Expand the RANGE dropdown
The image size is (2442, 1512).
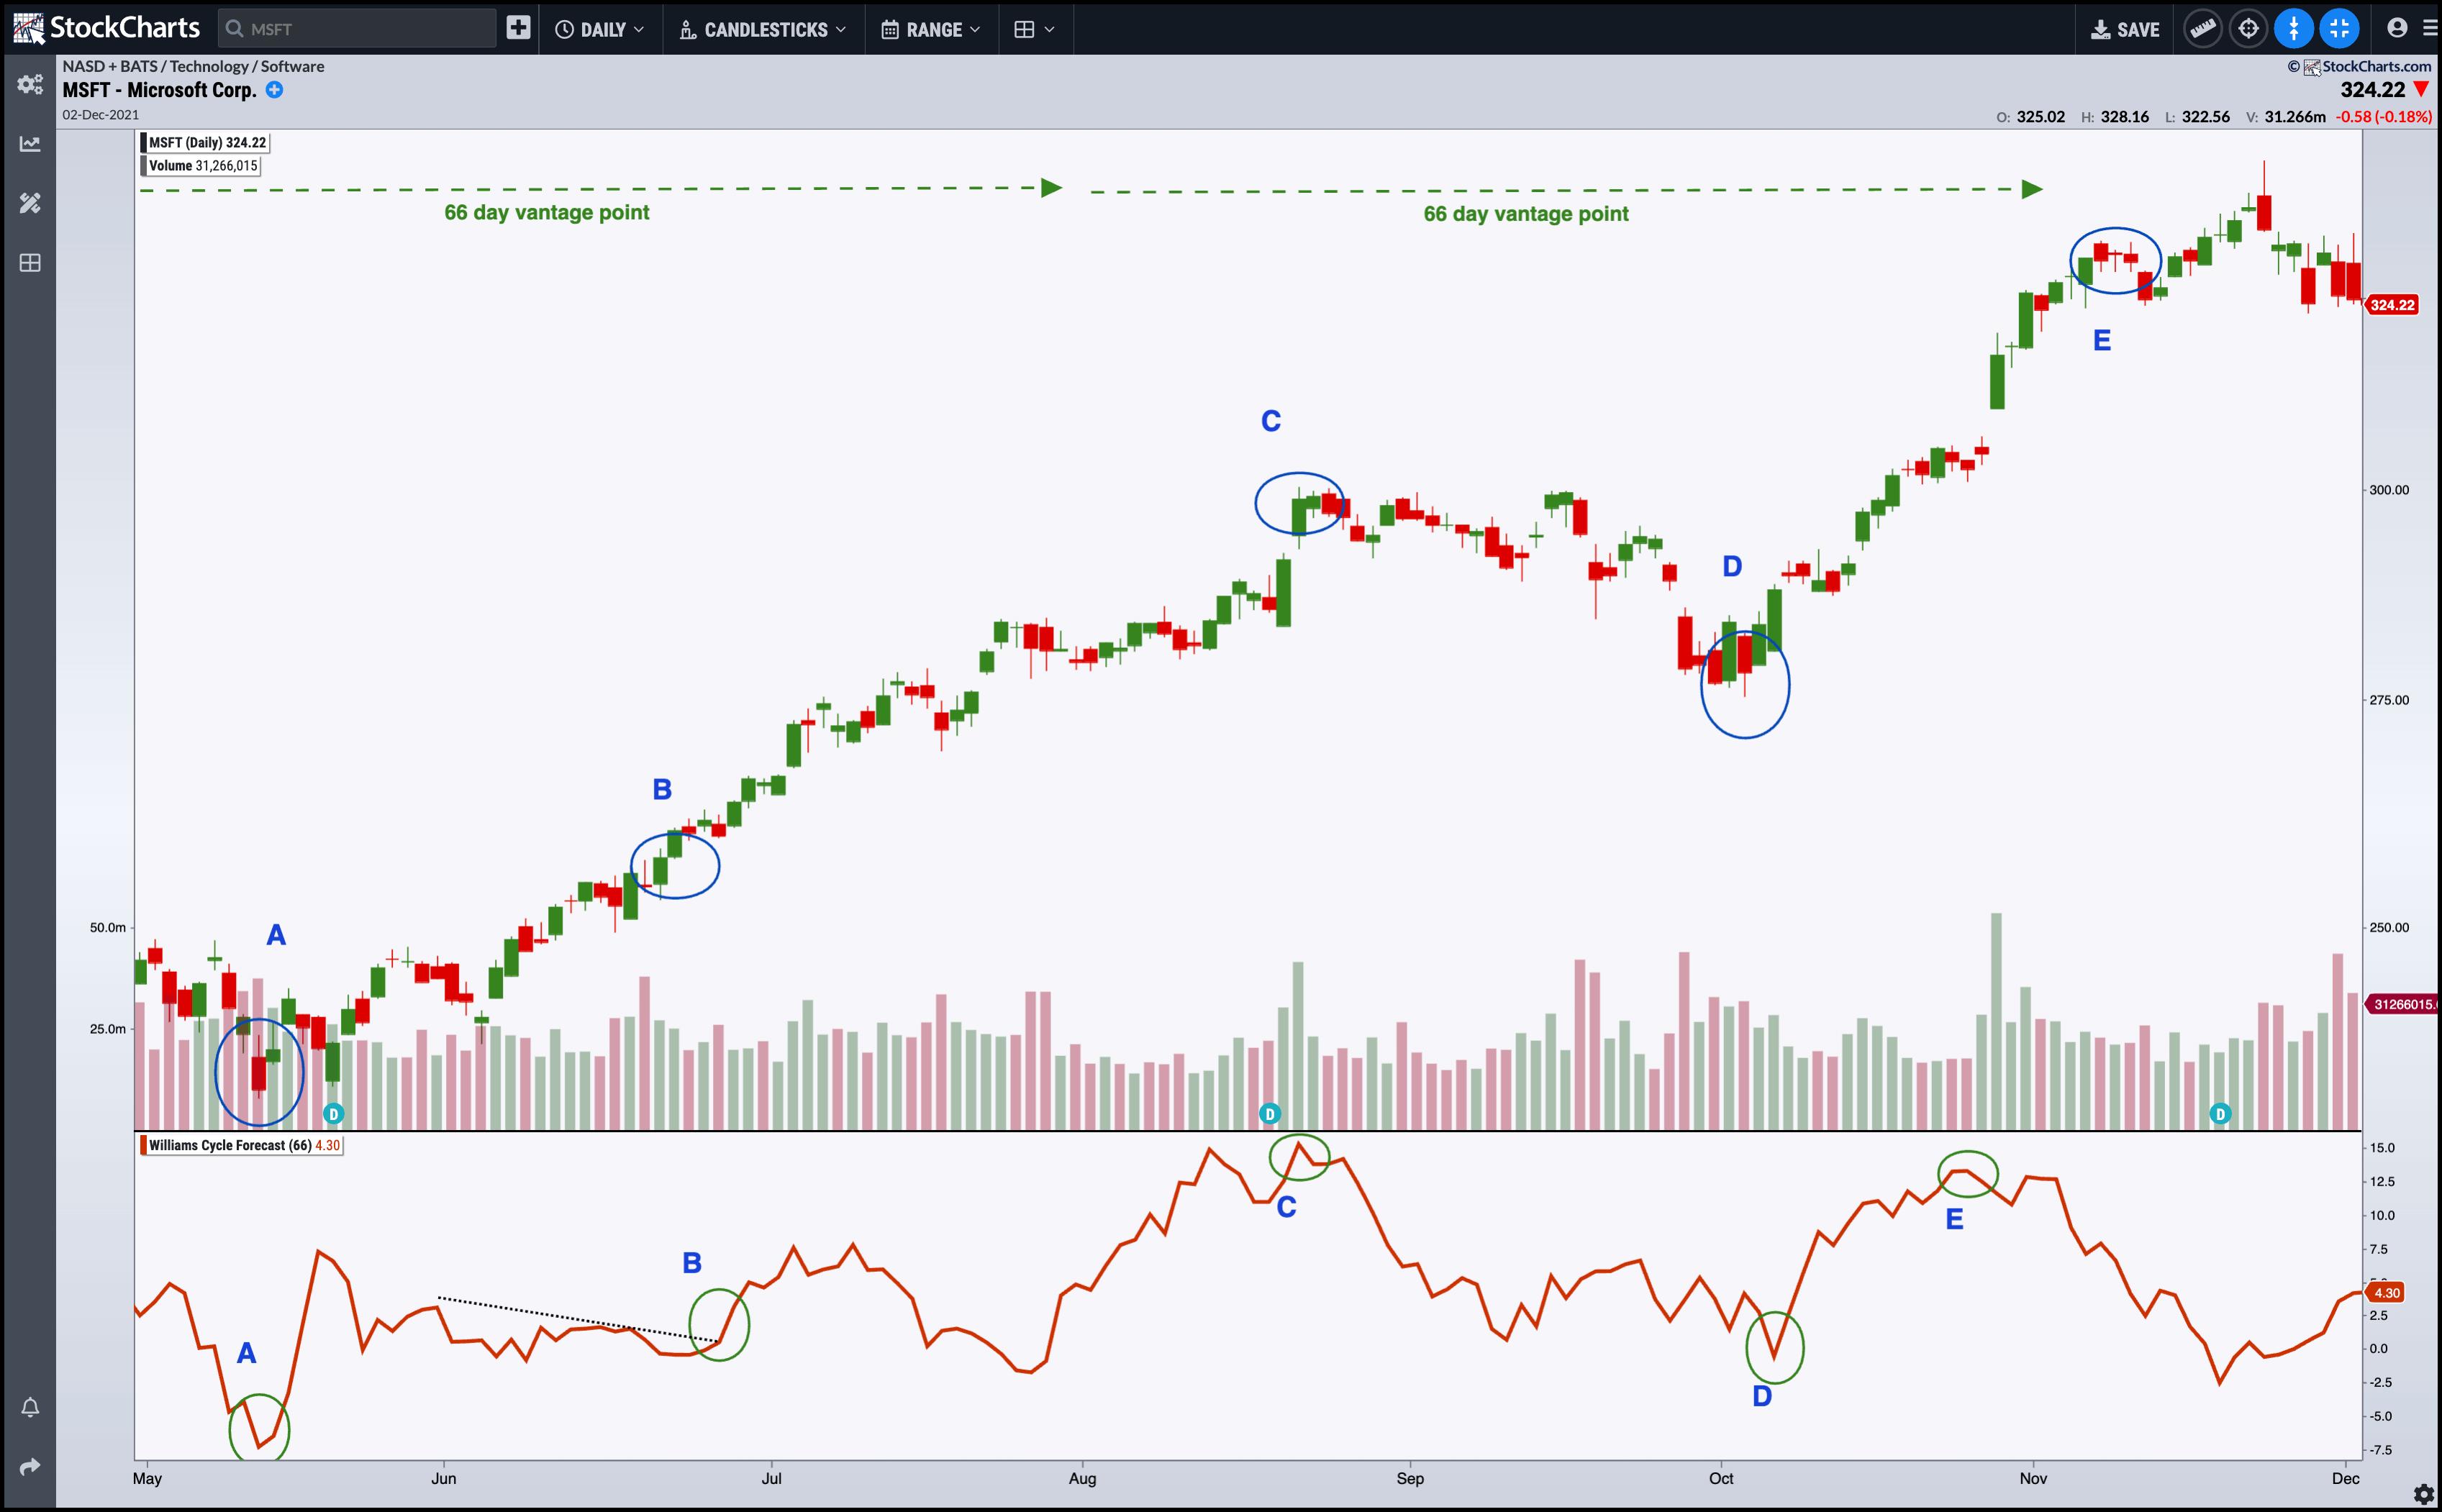(x=931, y=29)
